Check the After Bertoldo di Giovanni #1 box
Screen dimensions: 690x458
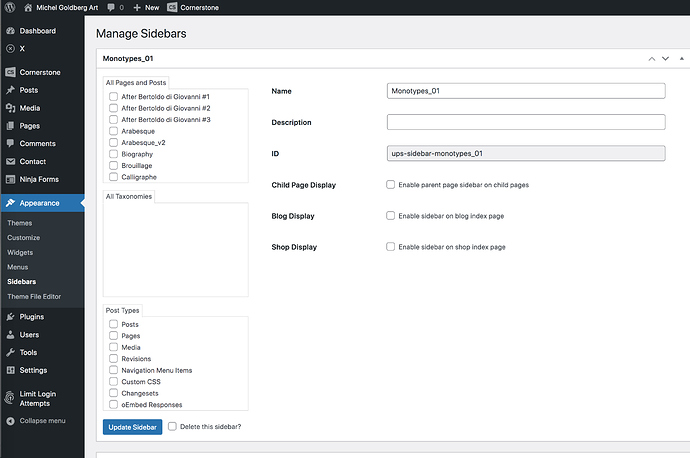(x=113, y=96)
